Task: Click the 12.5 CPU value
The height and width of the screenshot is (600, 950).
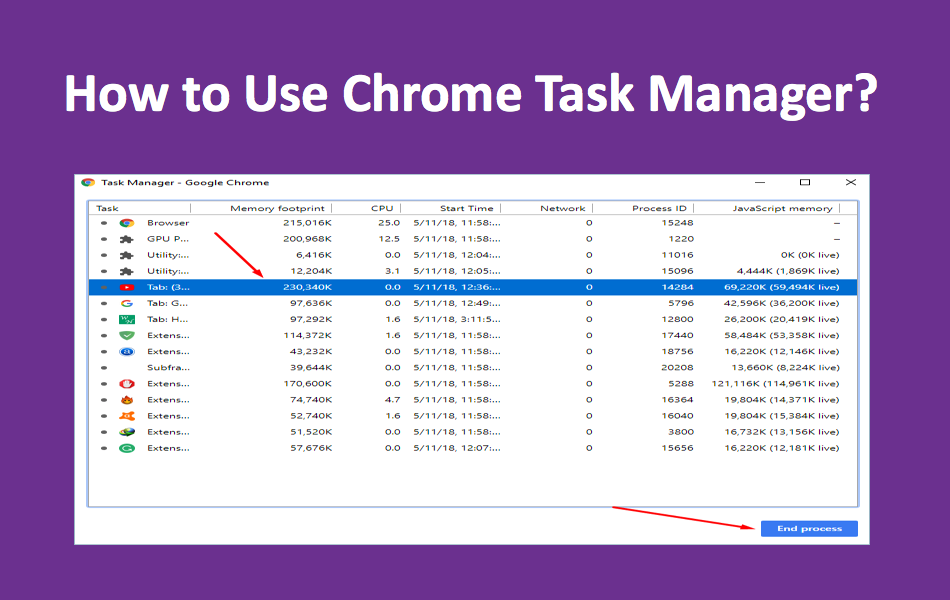Action: tap(389, 239)
